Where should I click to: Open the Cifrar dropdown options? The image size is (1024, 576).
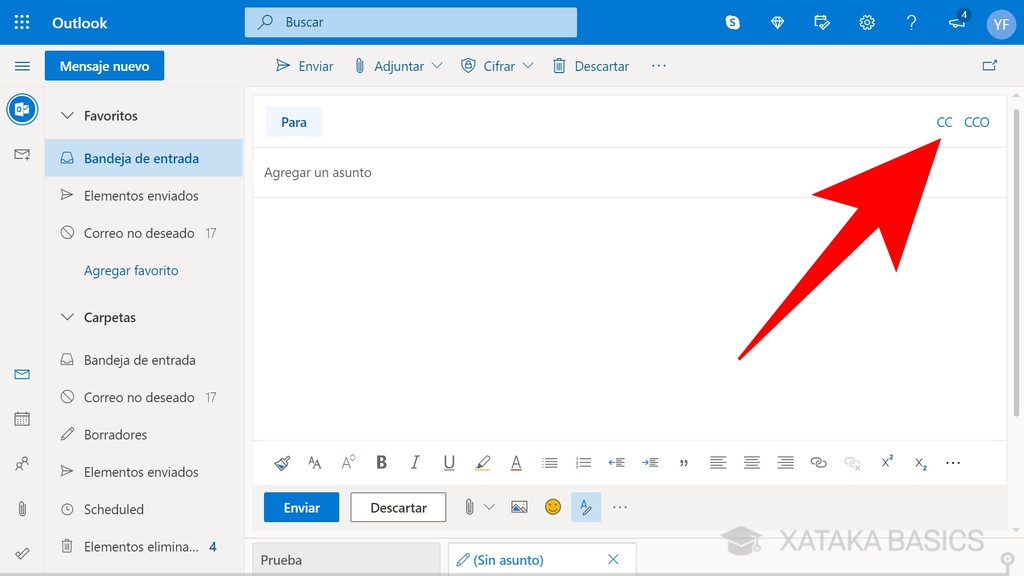528,66
